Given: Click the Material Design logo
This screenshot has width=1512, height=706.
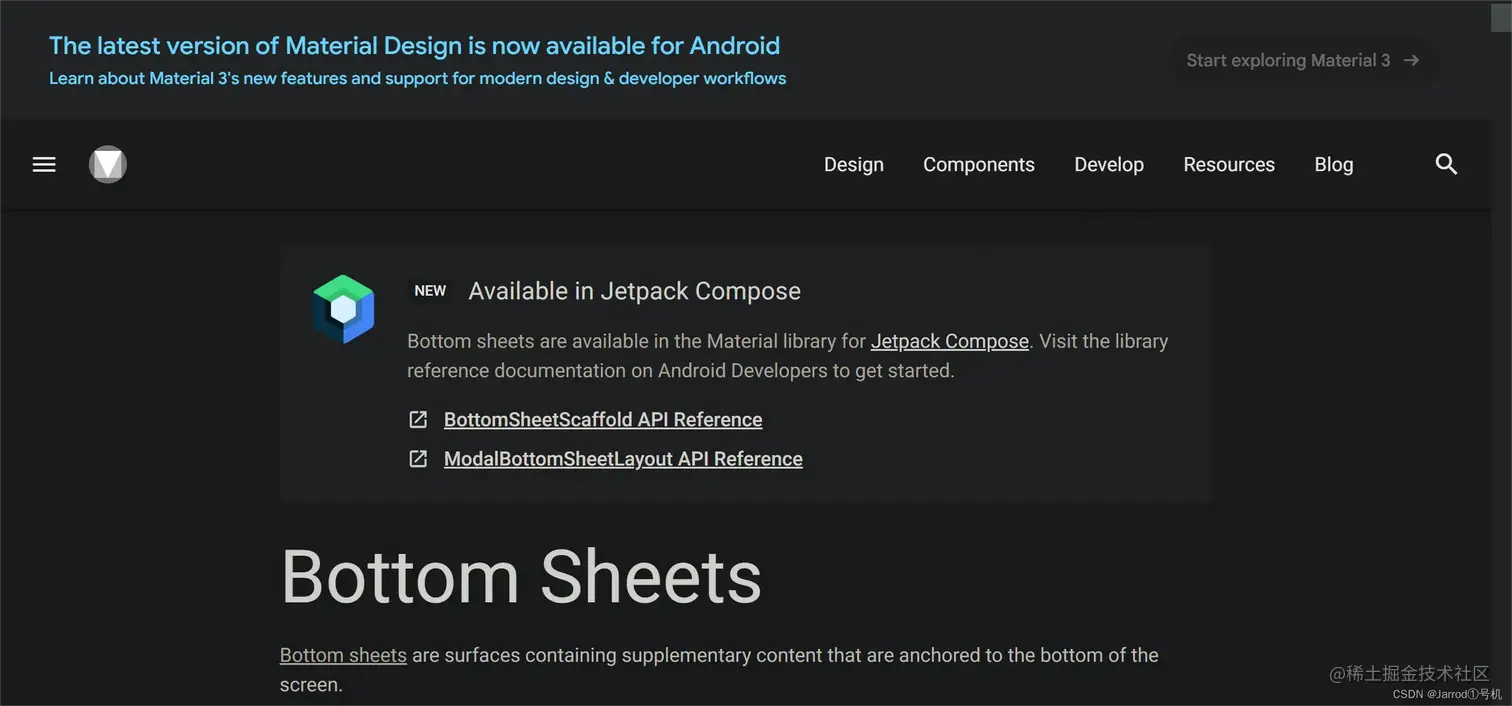Looking at the screenshot, I should click(108, 164).
